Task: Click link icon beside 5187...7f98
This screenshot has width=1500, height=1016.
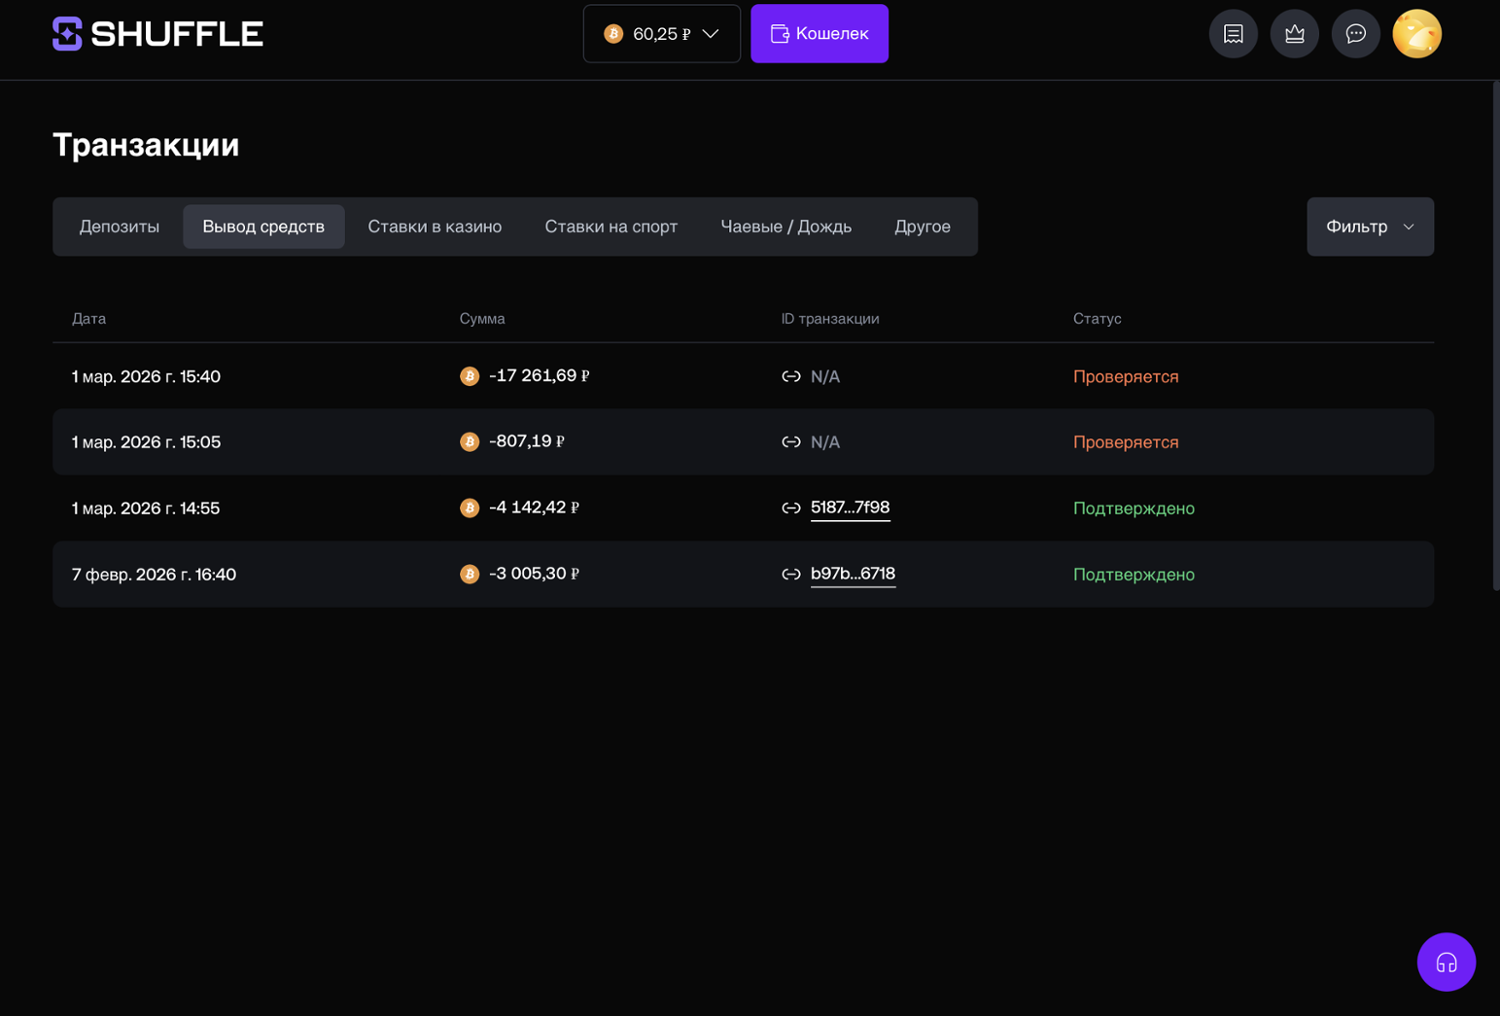Action: (x=791, y=508)
